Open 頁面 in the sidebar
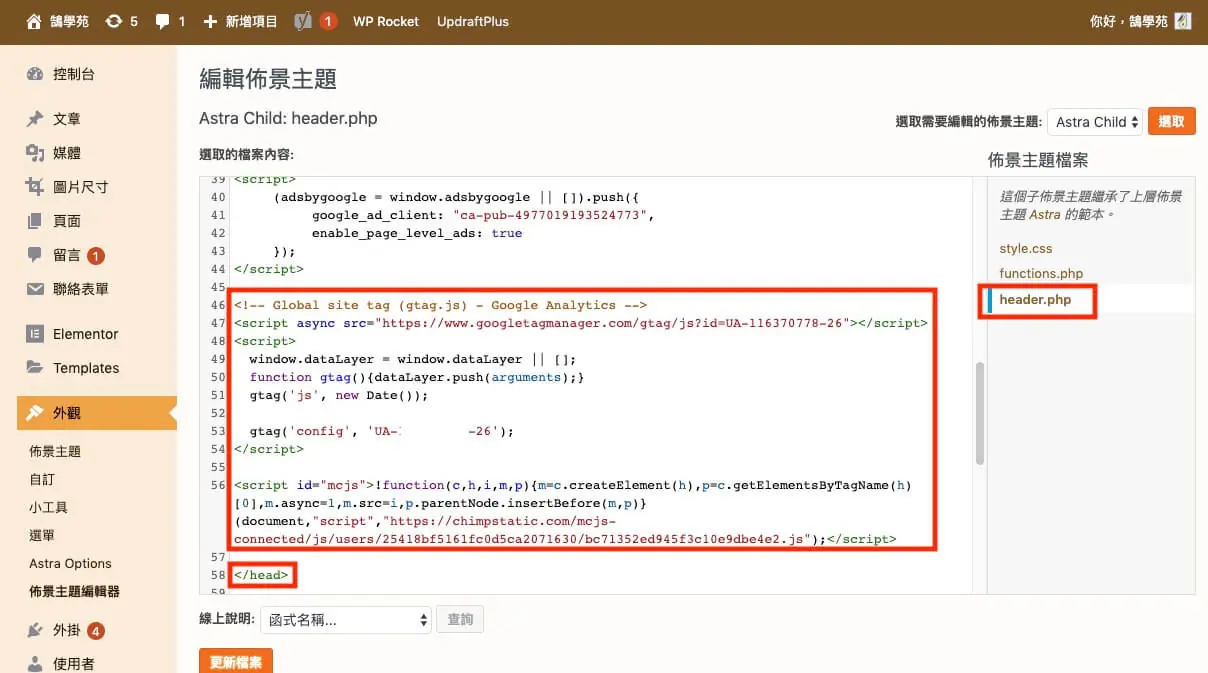The width and height of the screenshot is (1208, 673). pyautogui.click(x=67, y=221)
